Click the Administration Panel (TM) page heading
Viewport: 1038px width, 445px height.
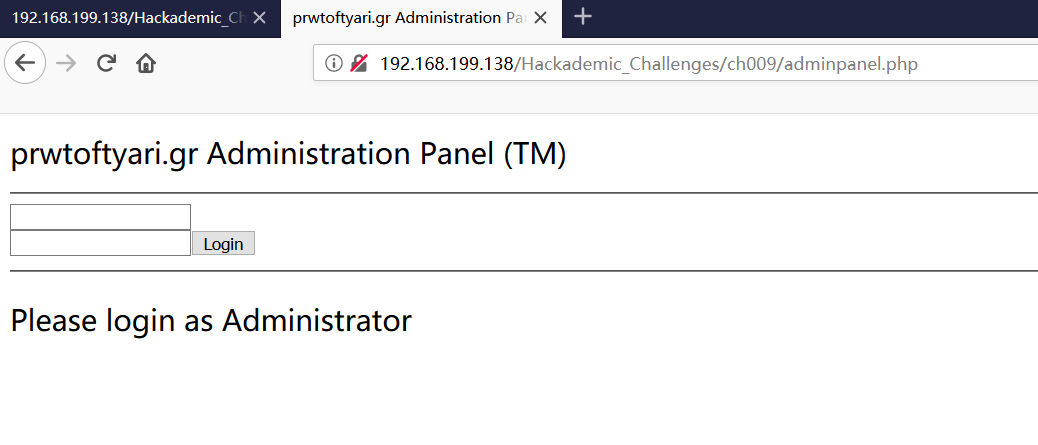point(288,155)
